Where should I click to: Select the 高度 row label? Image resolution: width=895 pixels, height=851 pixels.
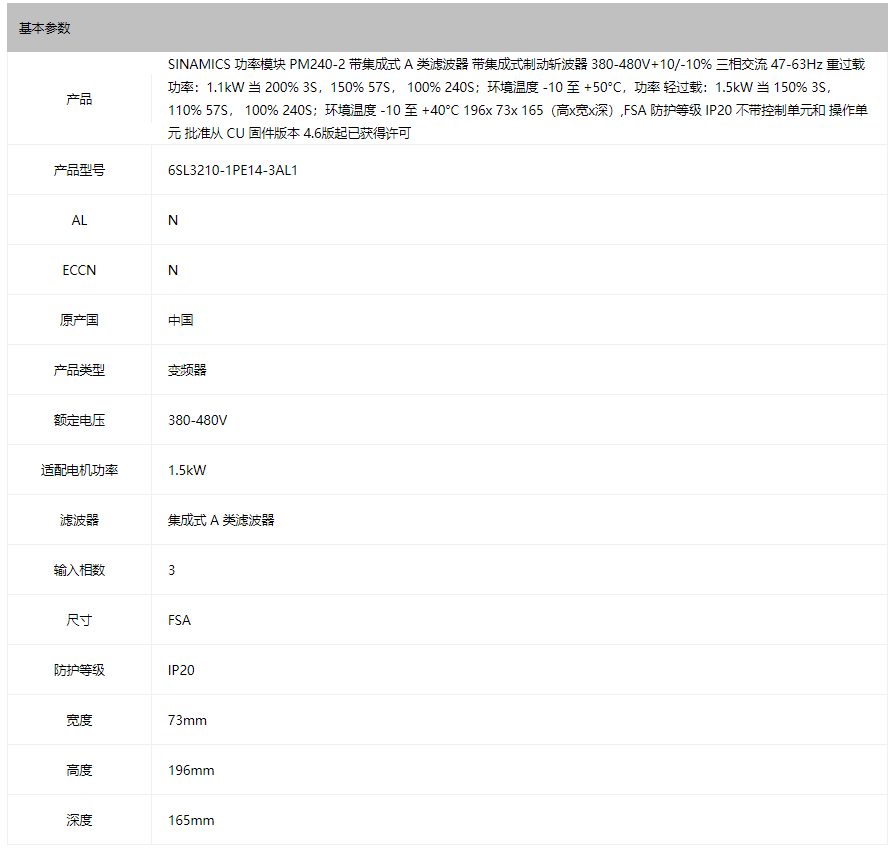[x=79, y=770]
